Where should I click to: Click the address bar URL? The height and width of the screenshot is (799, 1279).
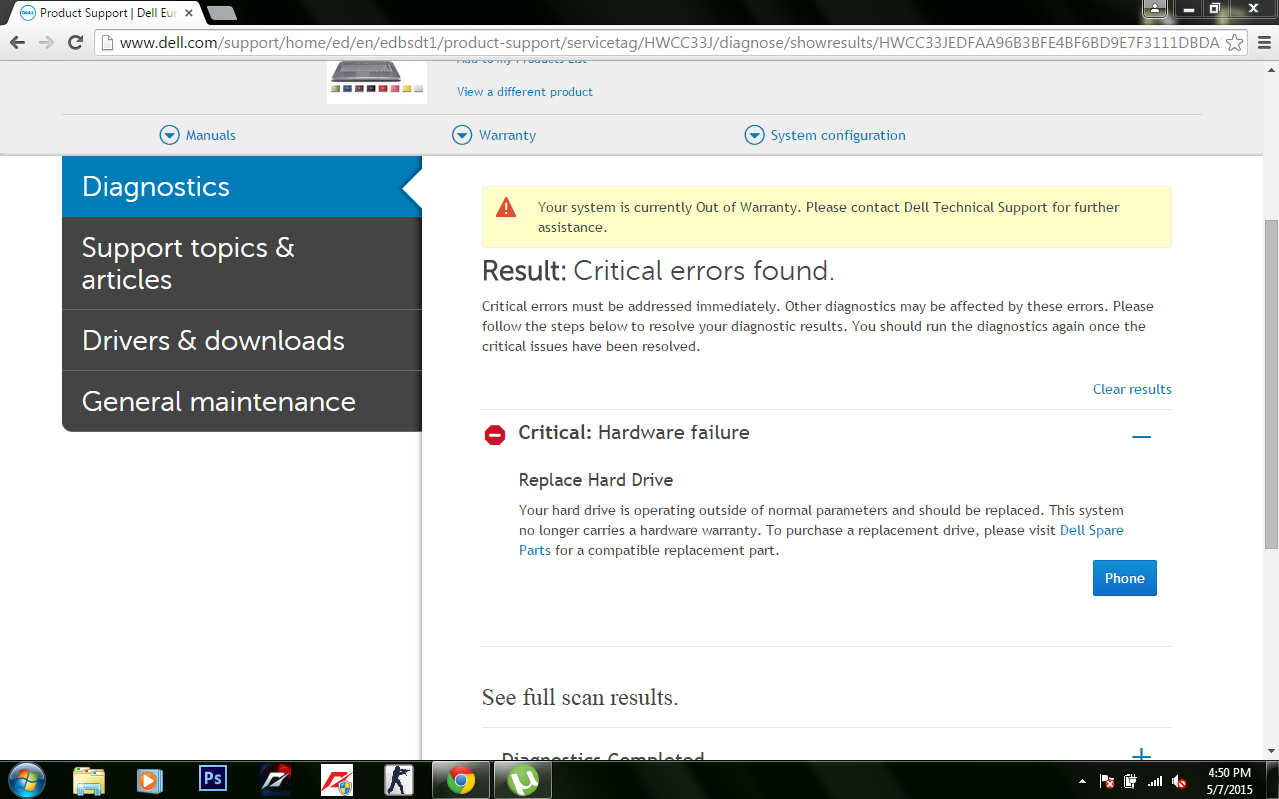pos(669,42)
